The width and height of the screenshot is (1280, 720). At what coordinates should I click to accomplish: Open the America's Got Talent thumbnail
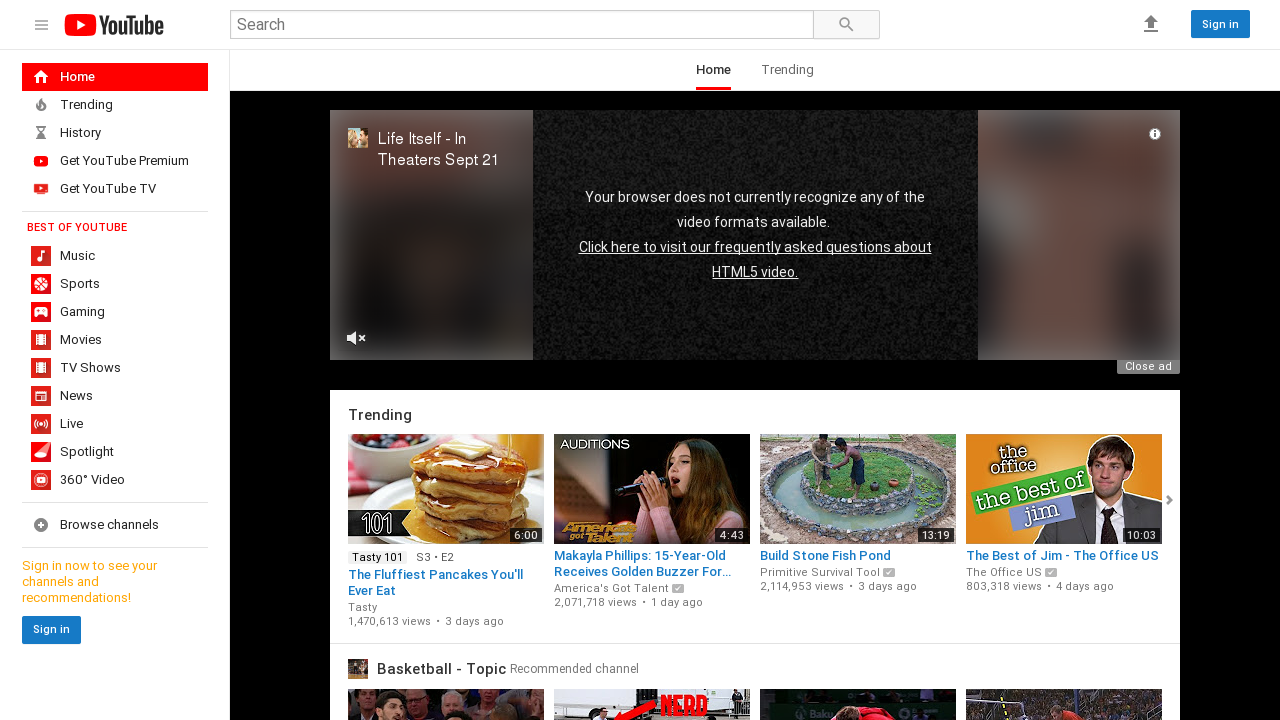coord(652,489)
